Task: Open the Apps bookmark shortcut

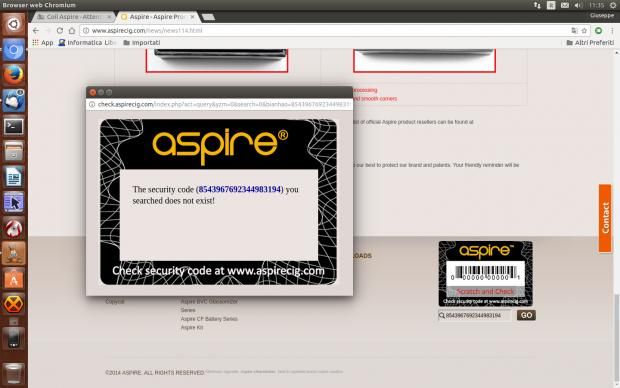Action: click(x=43, y=42)
